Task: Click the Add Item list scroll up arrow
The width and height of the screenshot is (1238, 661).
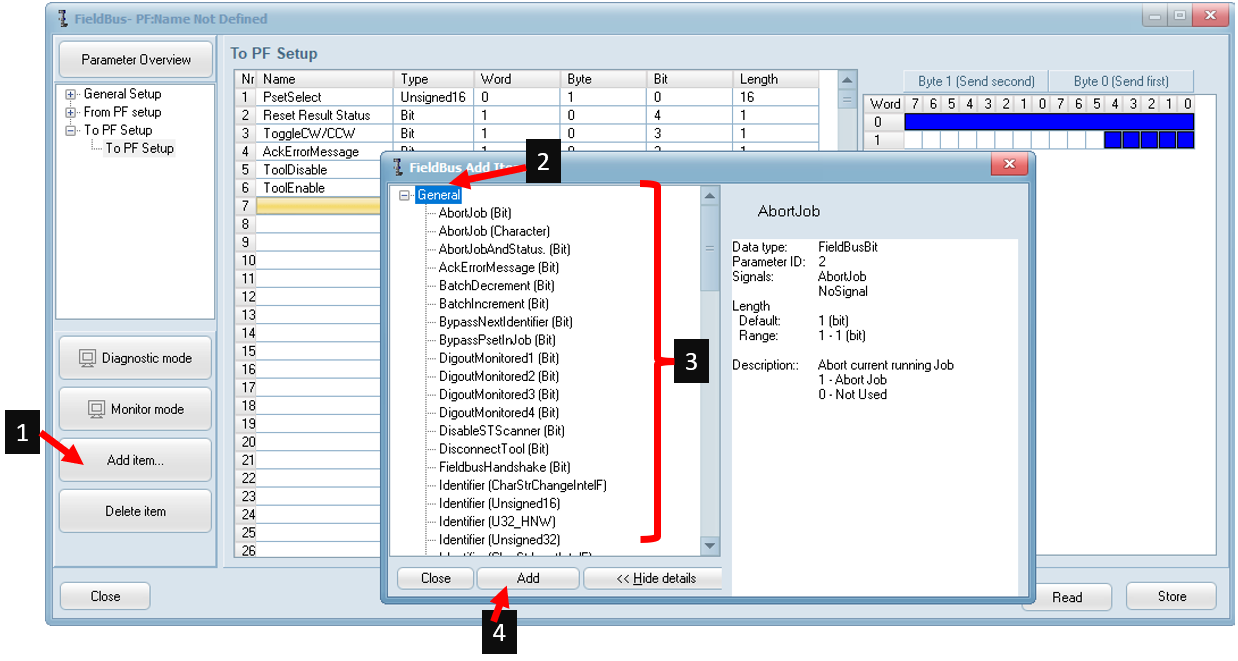Action: click(710, 195)
